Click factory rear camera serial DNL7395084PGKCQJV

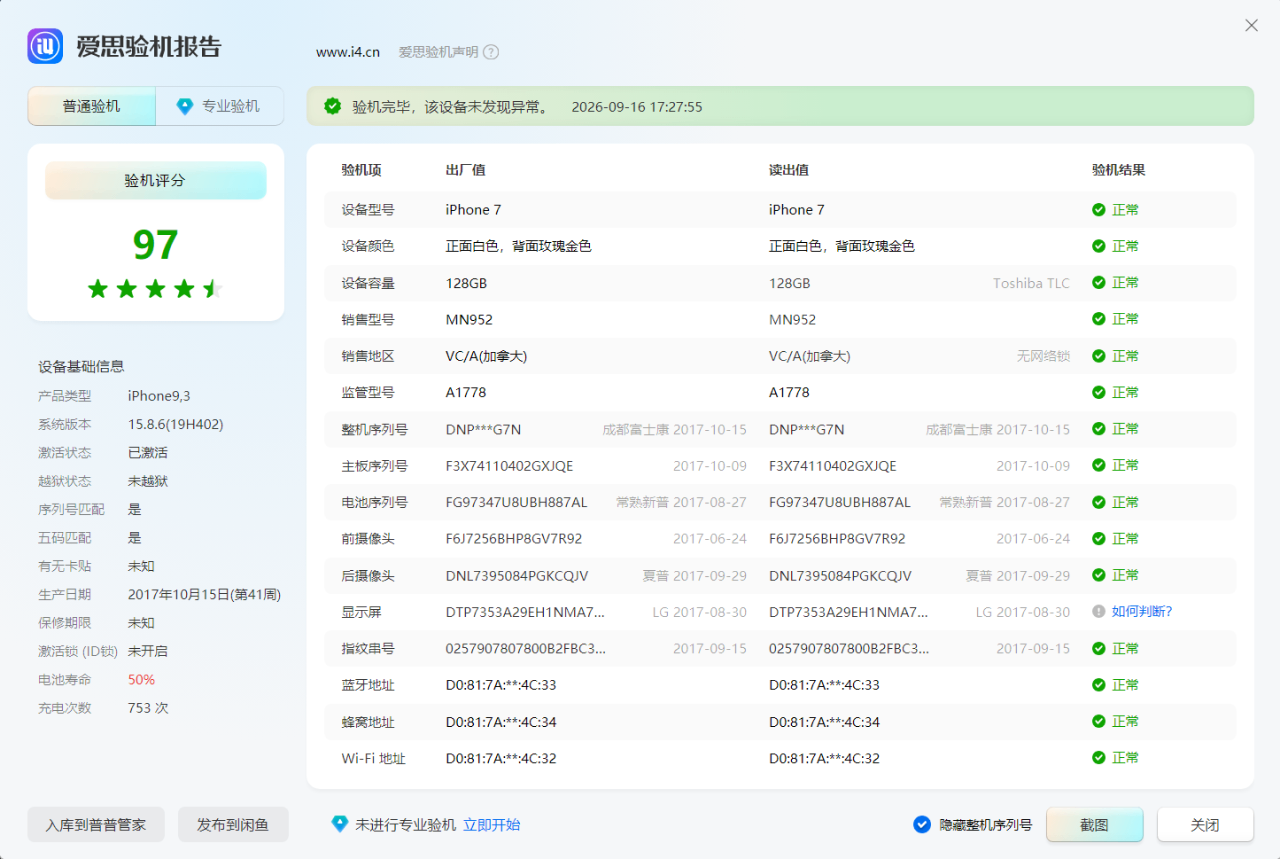(x=517, y=576)
